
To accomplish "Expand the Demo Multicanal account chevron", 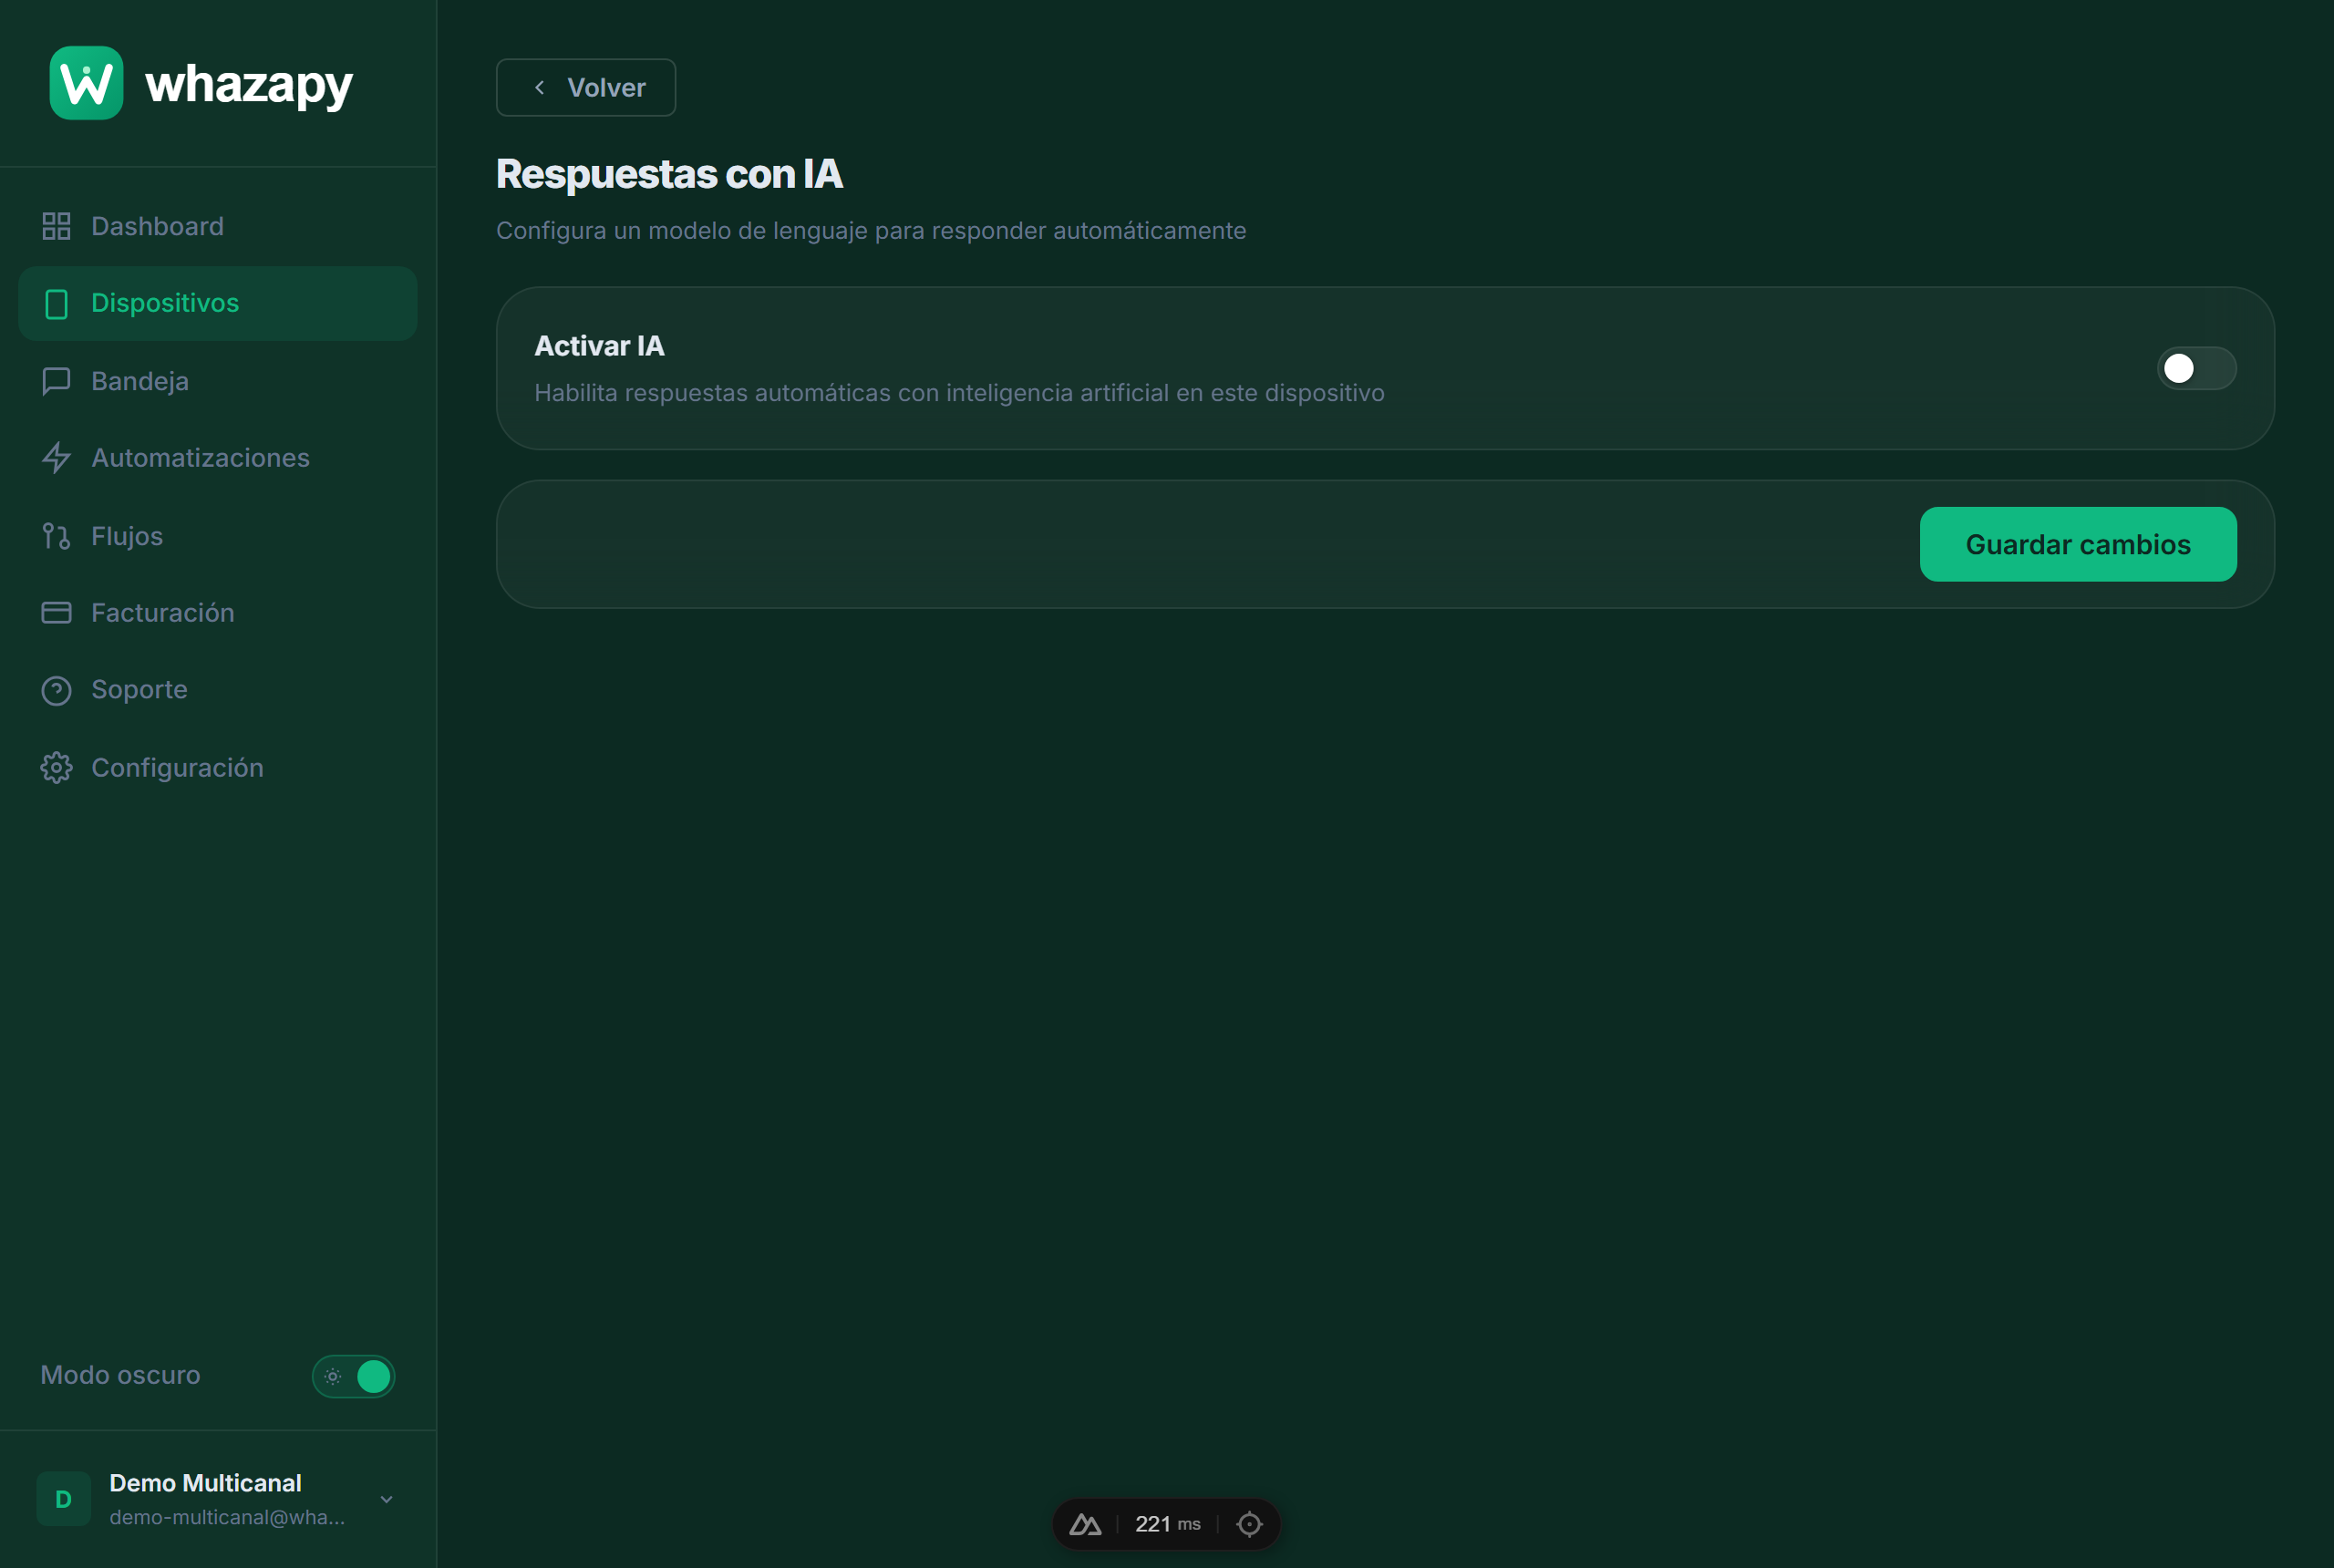I will click(386, 1499).
